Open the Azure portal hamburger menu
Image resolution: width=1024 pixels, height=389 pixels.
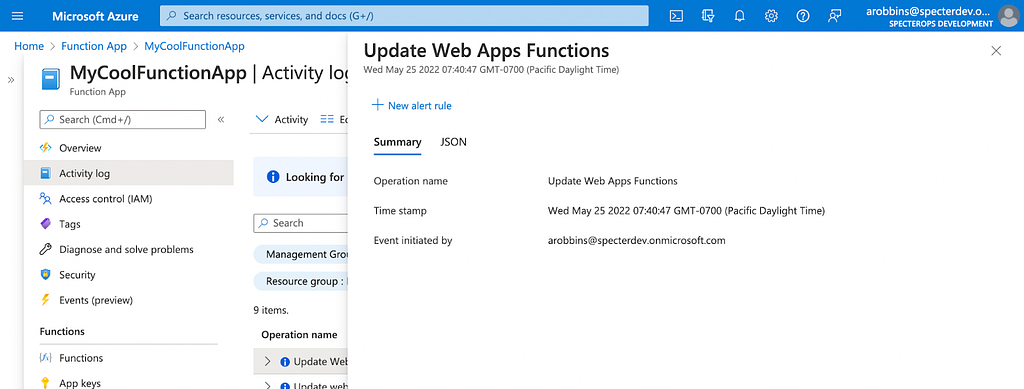(x=18, y=16)
